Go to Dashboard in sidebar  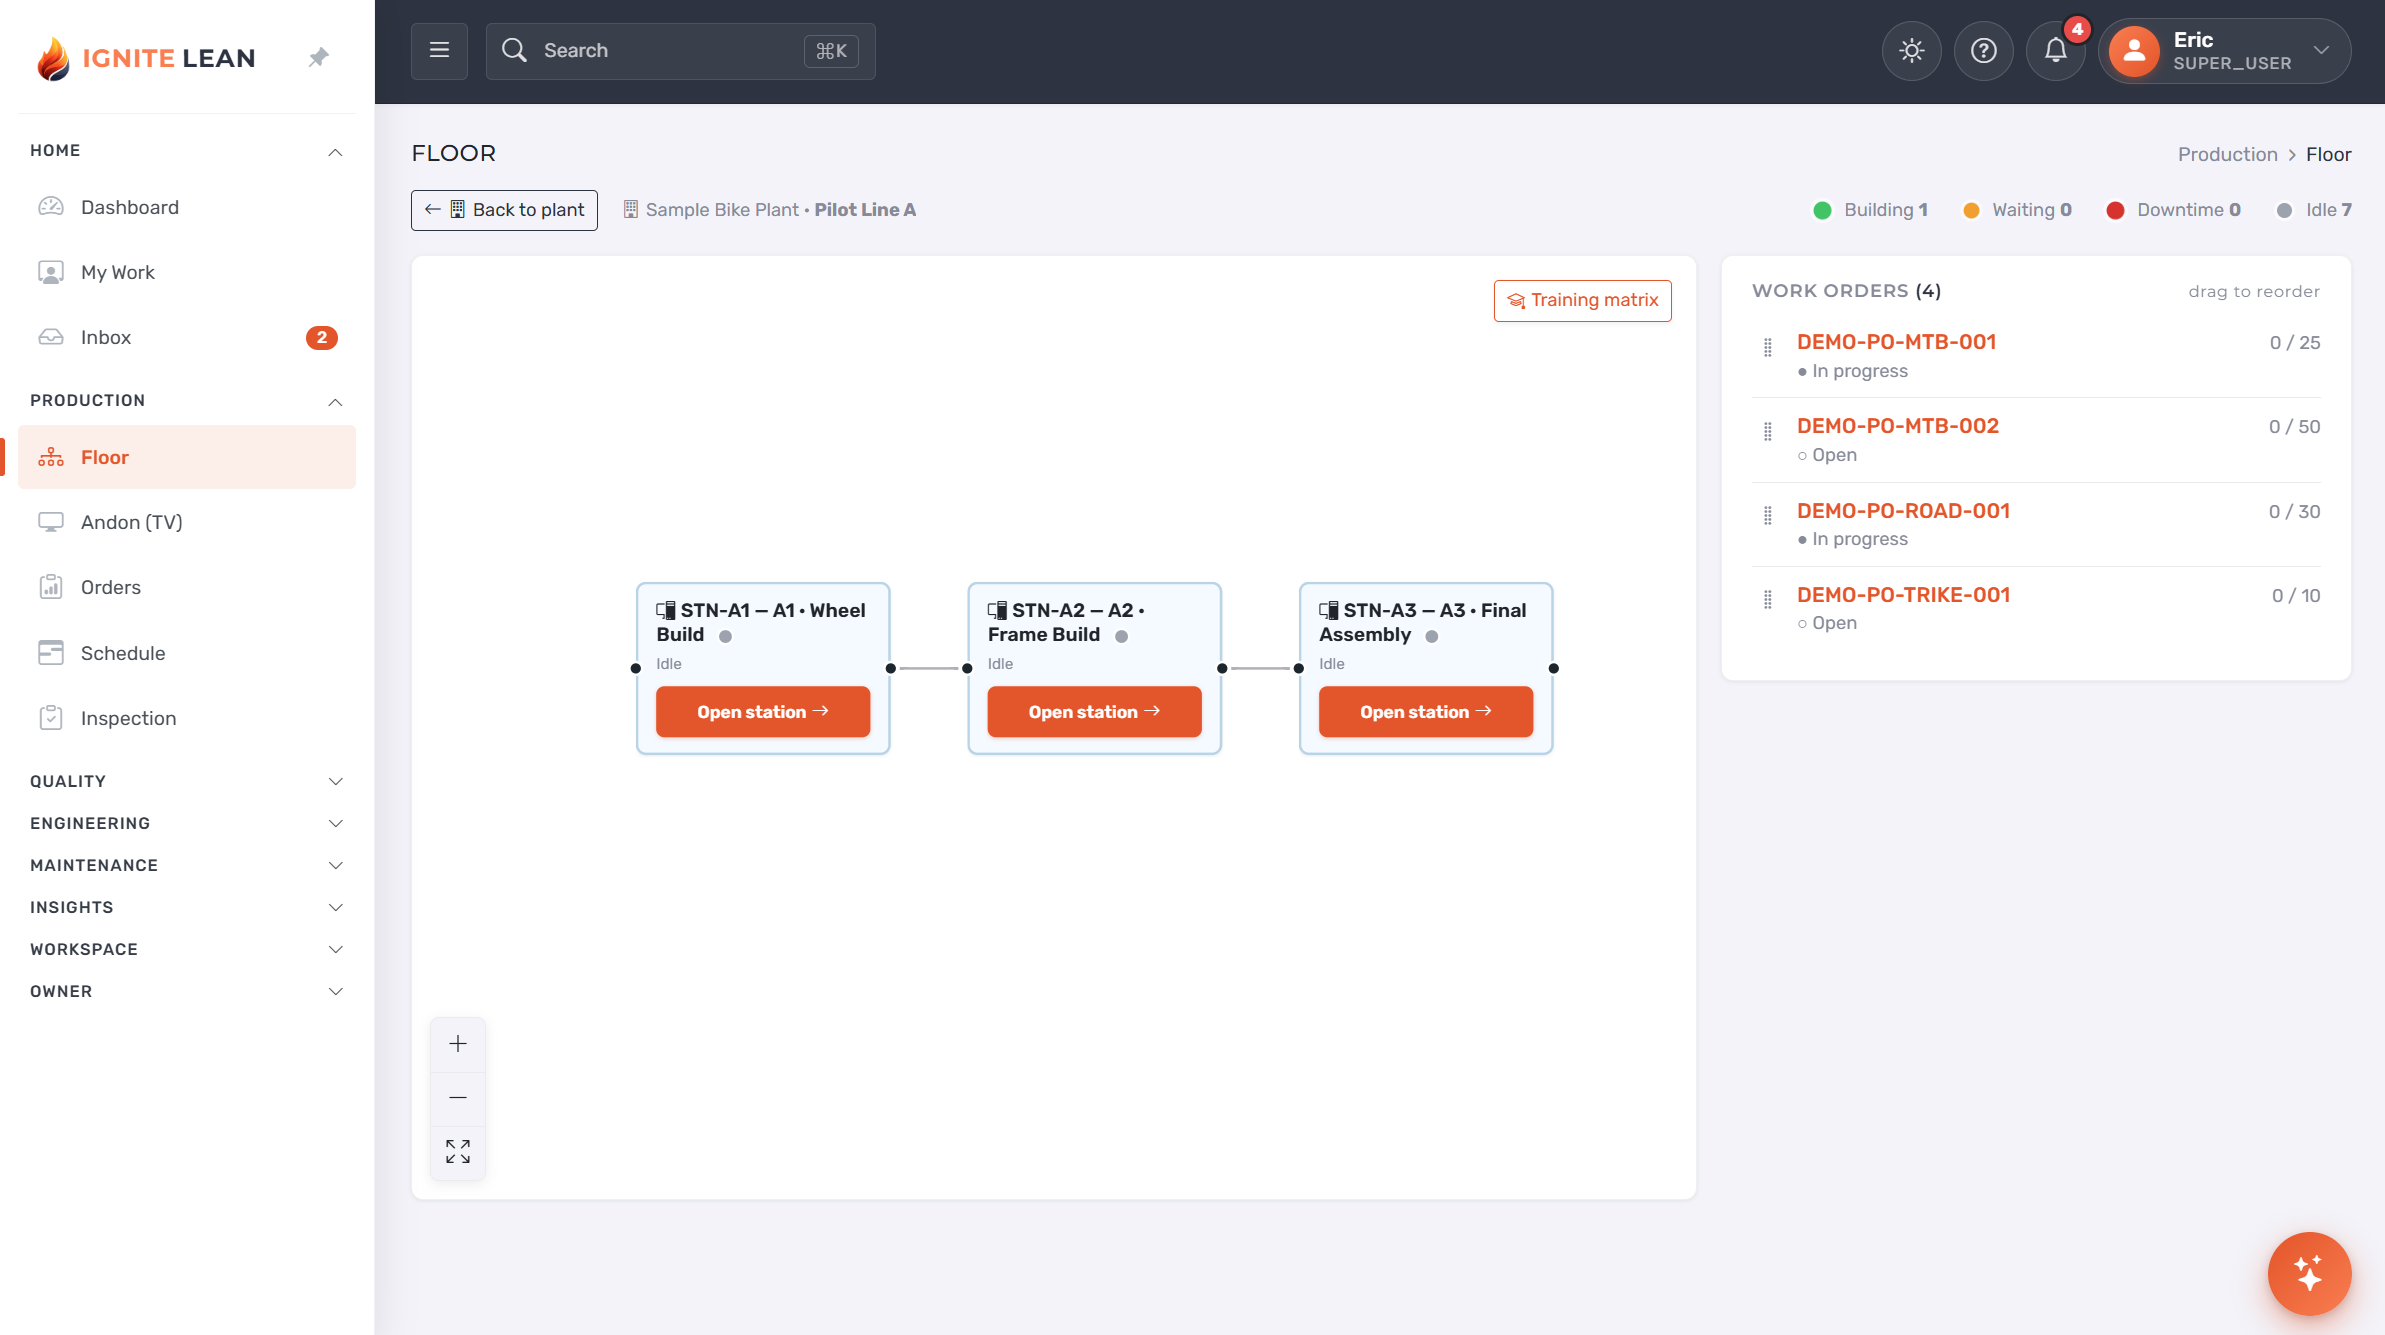(187, 207)
